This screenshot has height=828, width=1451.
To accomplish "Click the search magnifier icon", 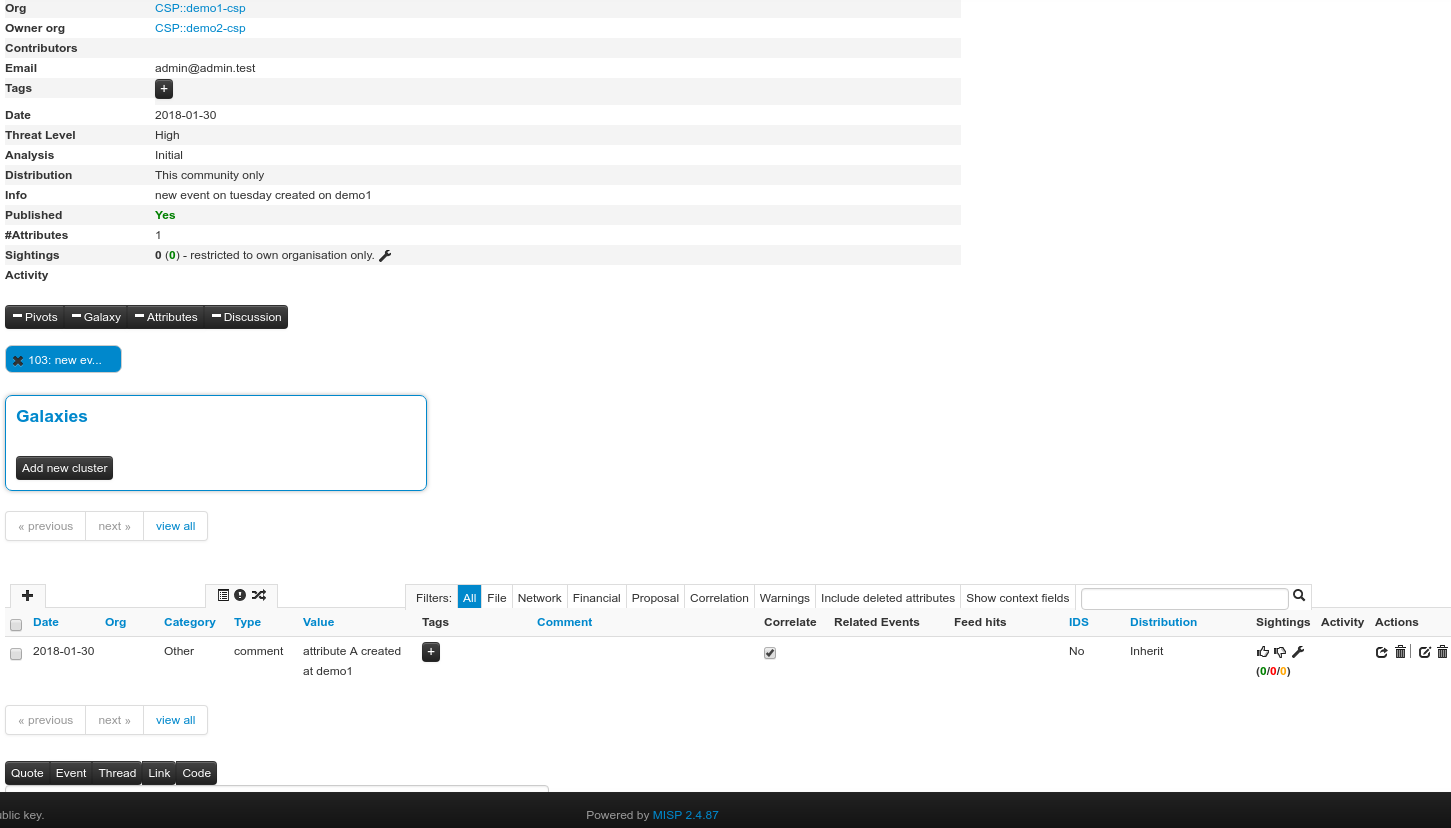I will 1299,596.
